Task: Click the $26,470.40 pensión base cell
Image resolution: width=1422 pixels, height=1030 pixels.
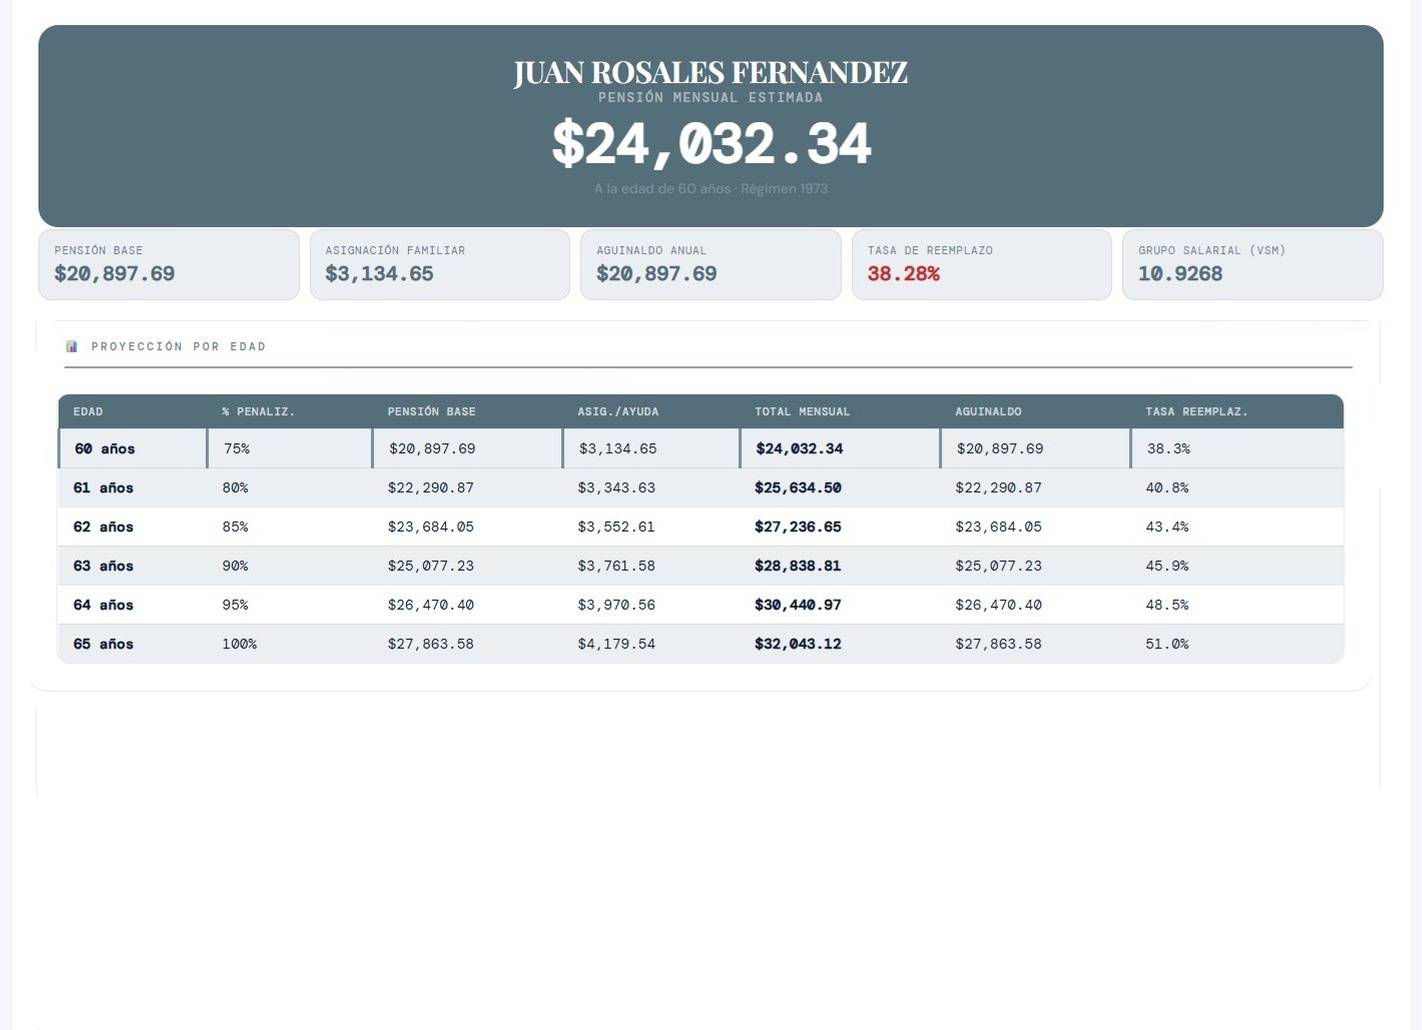Action: (x=431, y=605)
